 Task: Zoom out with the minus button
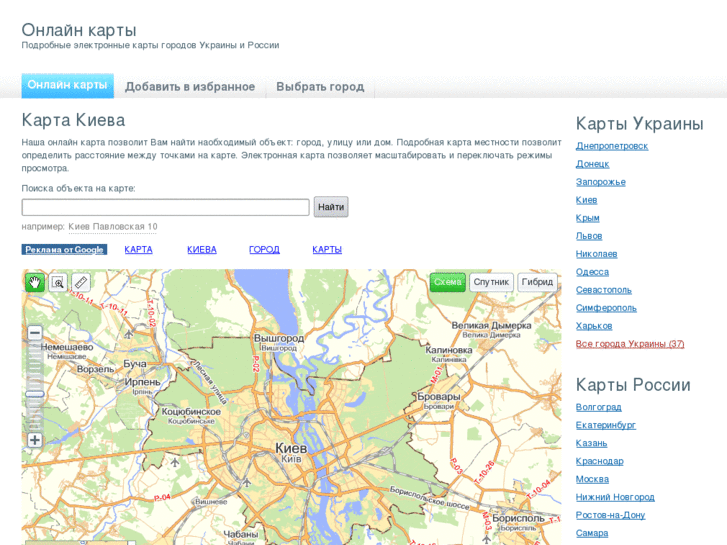pyautogui.click(x=35, y=333)
